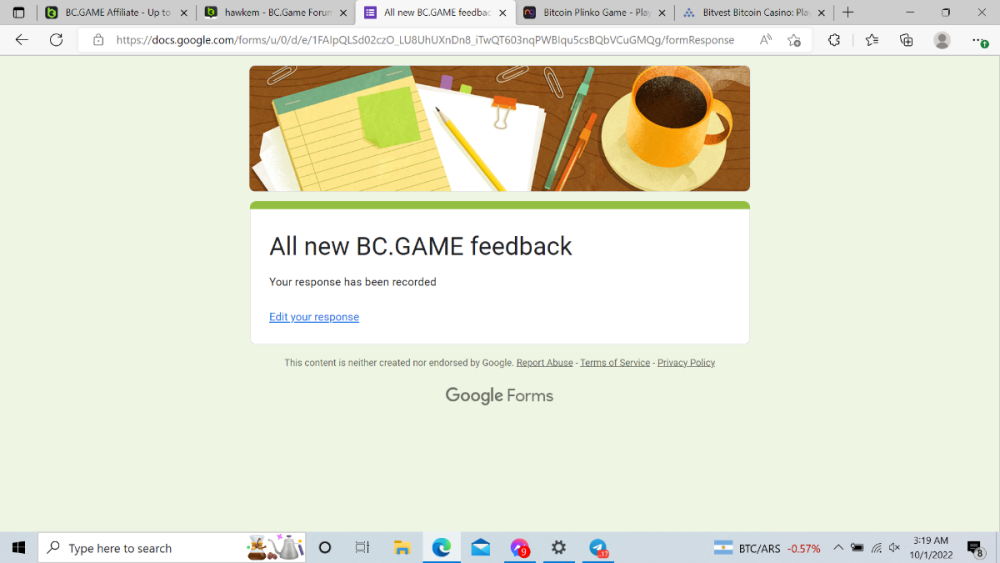Open the Privacy Policy link
This screenshot has height=563, width=1000.
pyautogui.click(x=686, y=363)
